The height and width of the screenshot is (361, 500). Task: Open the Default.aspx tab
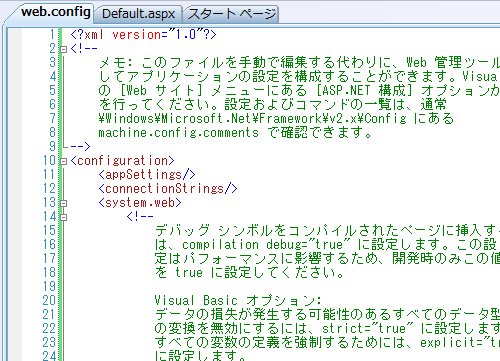click(x=138, y=14)
